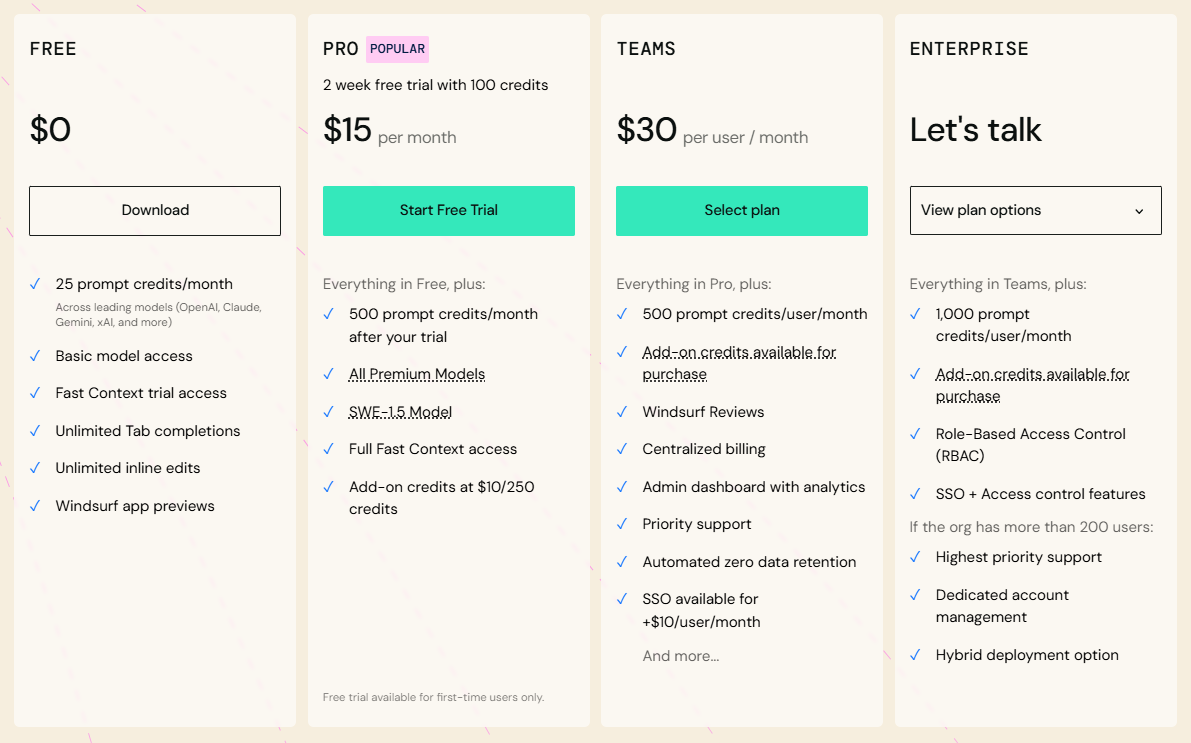
Task: Click the checkmark next to Basic model access
Action: click(x=35, y=356)
